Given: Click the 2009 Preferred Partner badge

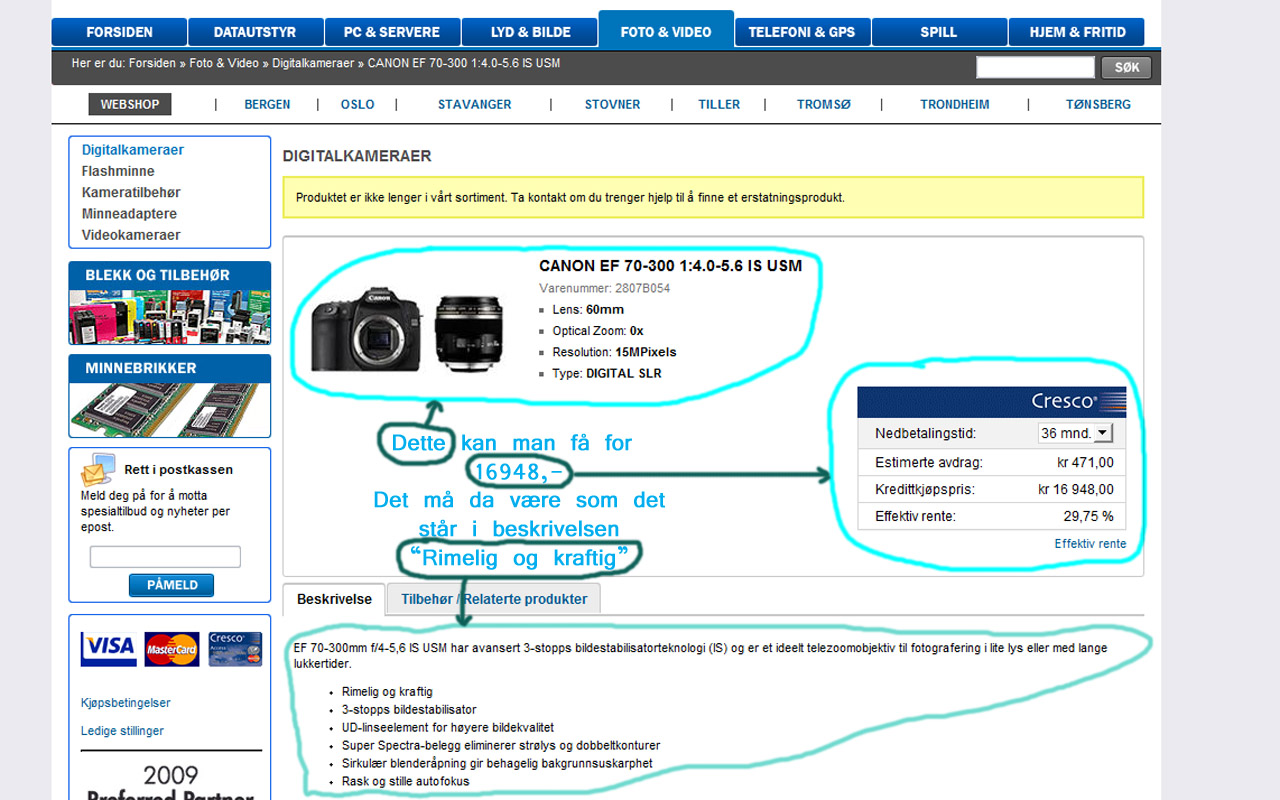Looking at the screenshot, I should click(x=170, y=782).
